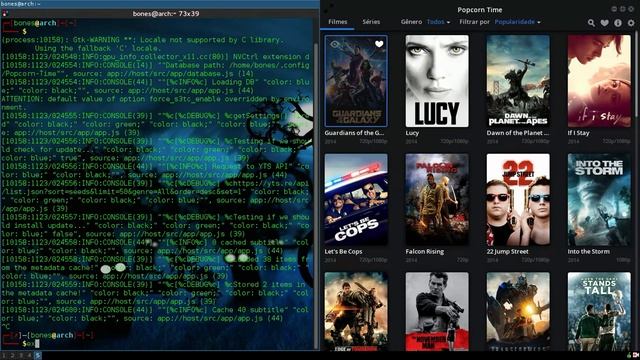Open the 22 Jump Street poster

518,200
